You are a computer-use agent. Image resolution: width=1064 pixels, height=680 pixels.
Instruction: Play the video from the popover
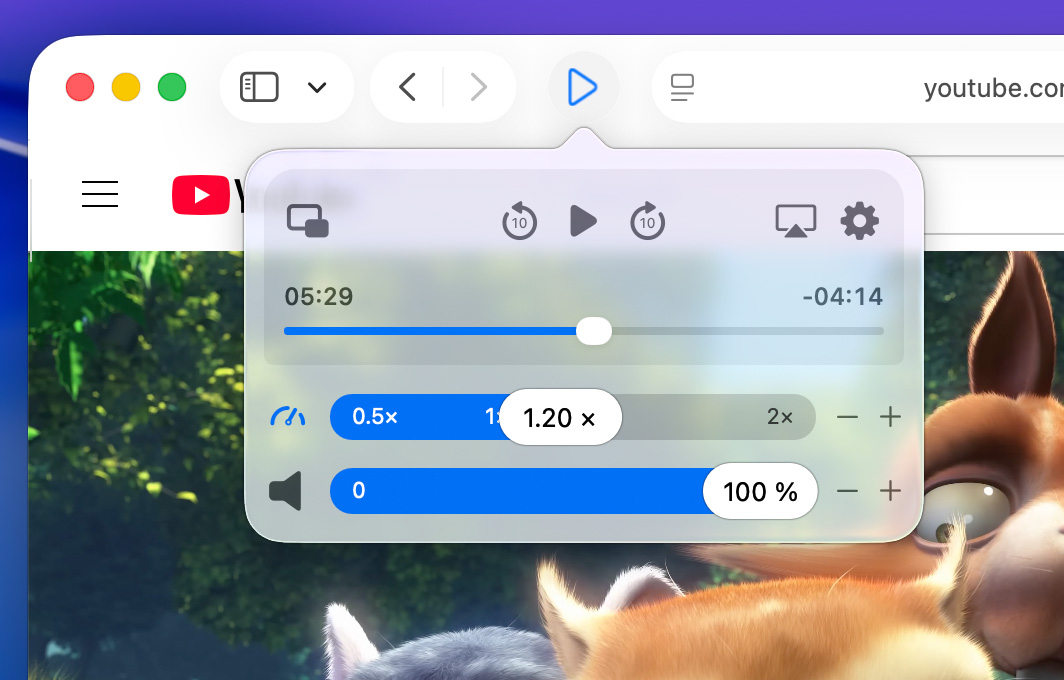click(583, 221)
